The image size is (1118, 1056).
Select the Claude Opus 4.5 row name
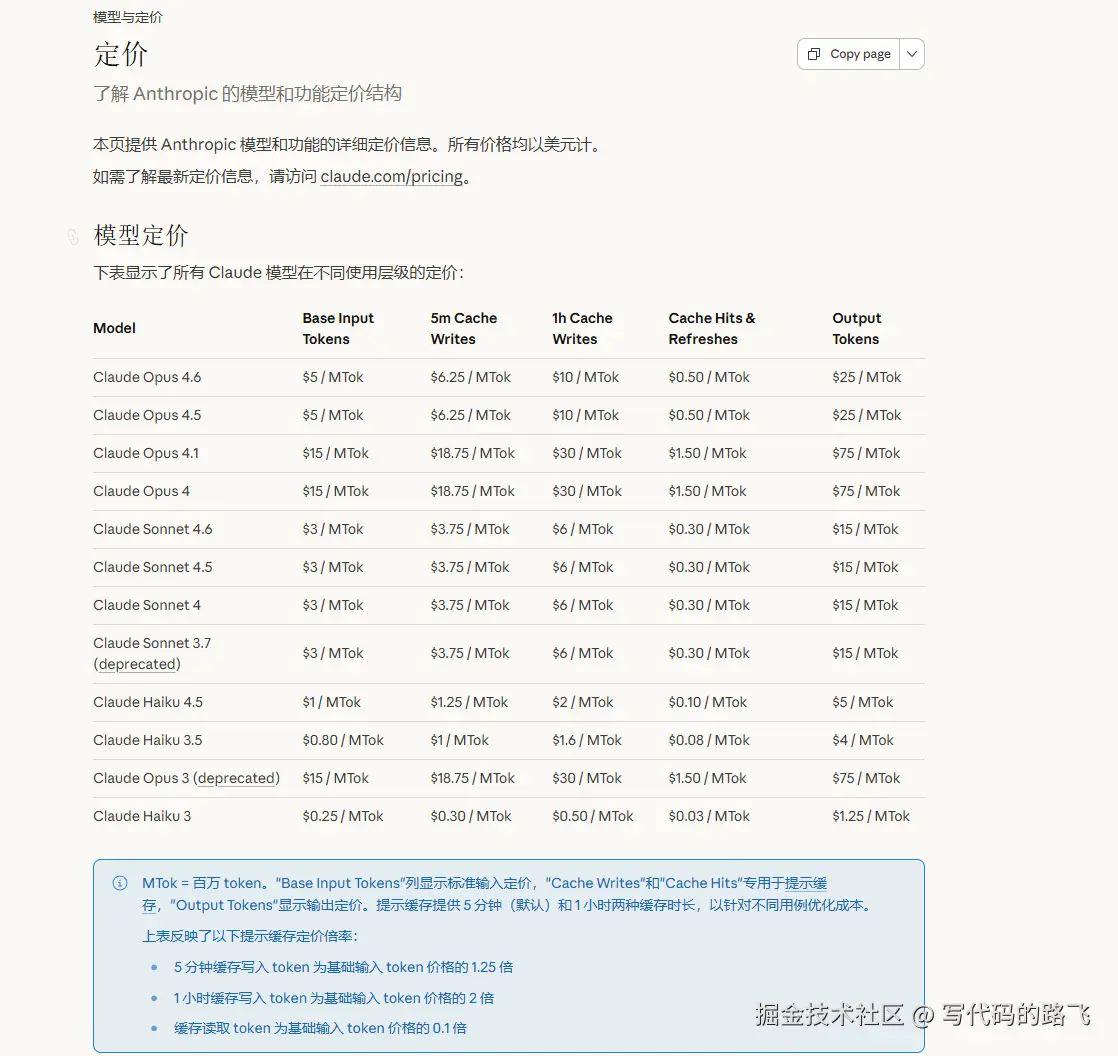tap(147, 415)
